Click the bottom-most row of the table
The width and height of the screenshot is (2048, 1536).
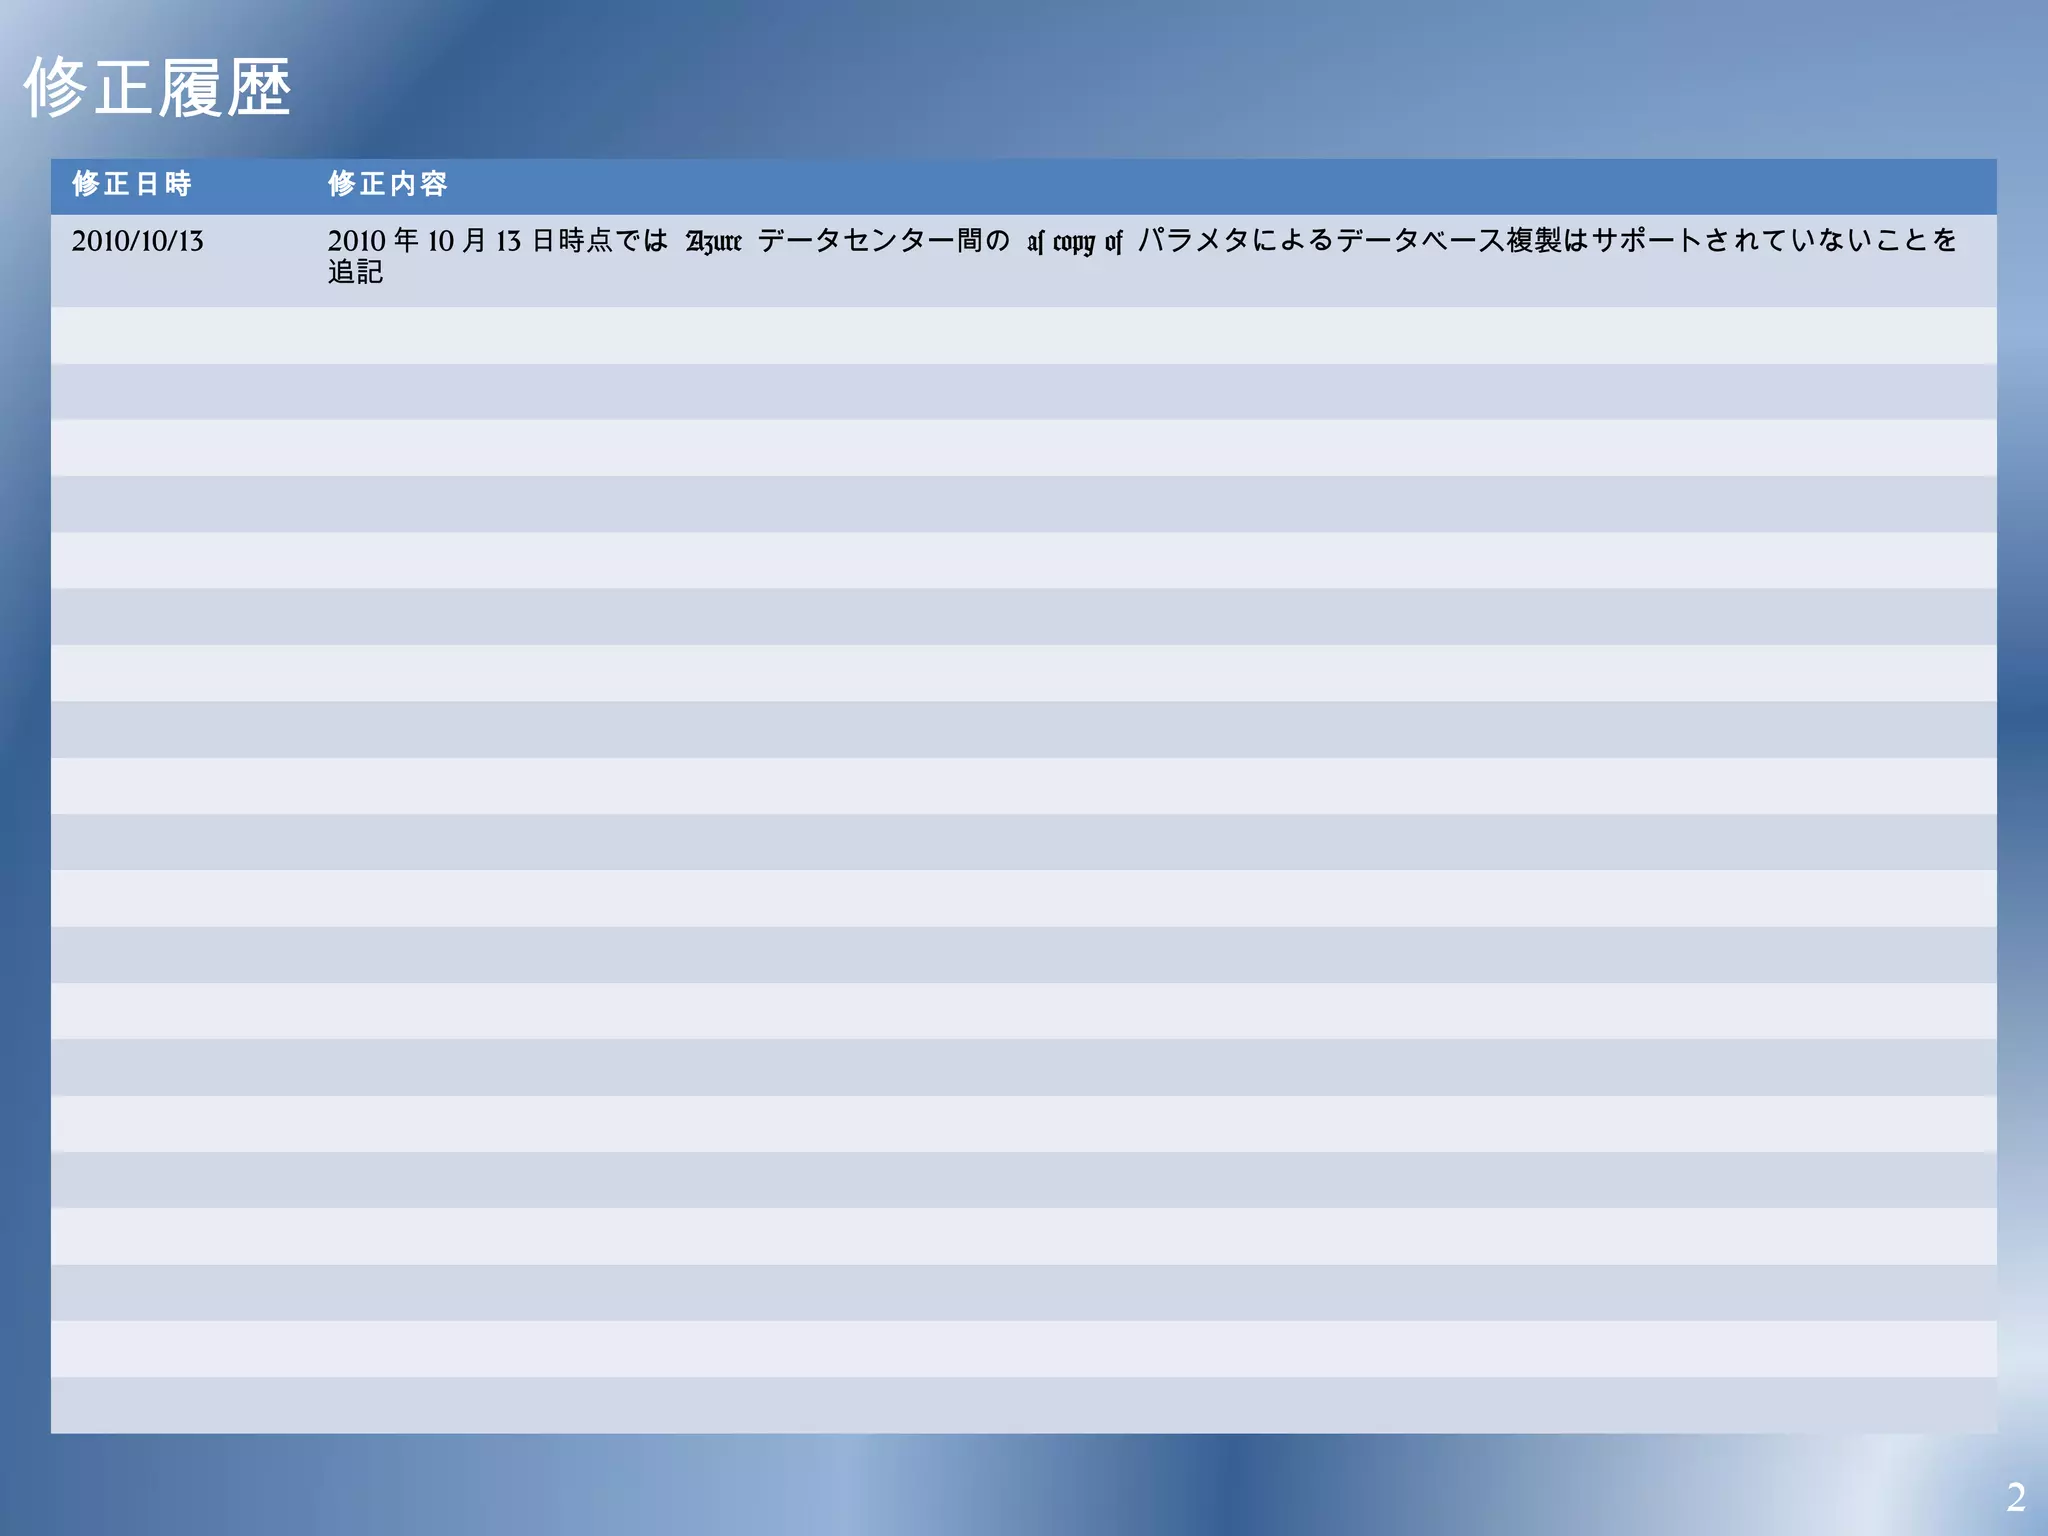click(x=1023, y=1405)
